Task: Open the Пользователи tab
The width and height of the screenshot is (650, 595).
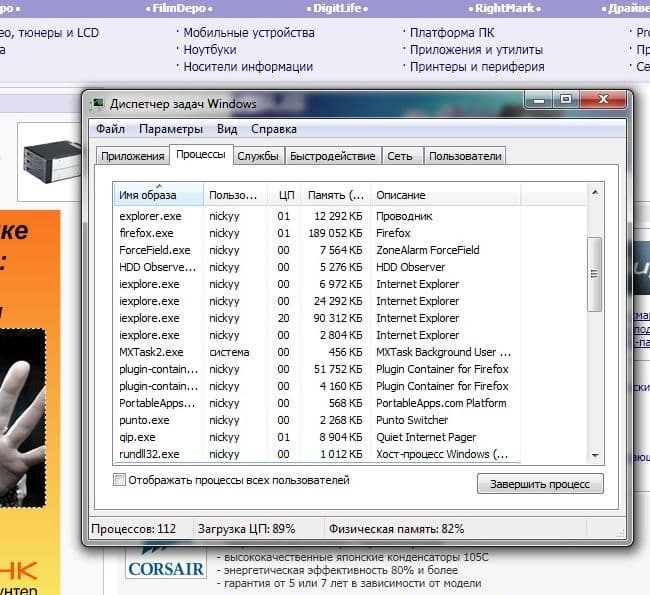Action: tap(465, 156)
